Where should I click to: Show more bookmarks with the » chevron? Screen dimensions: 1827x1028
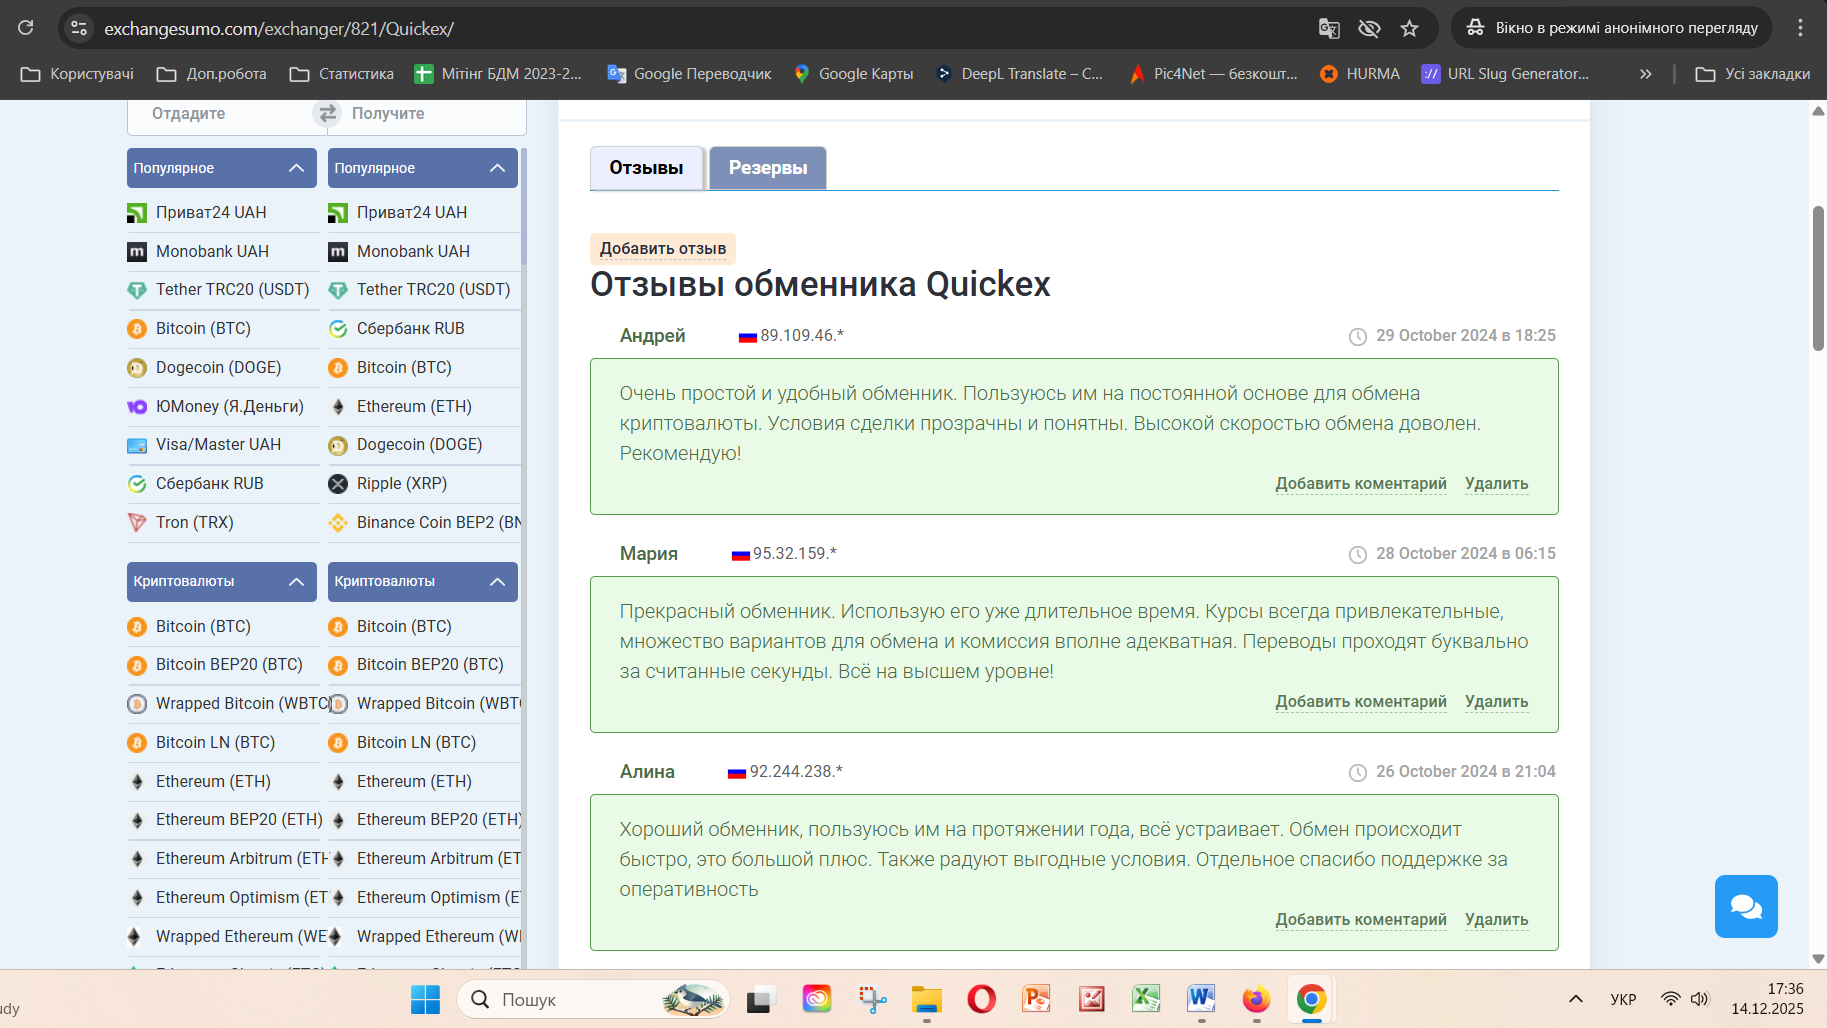[x=1645, y=74]
